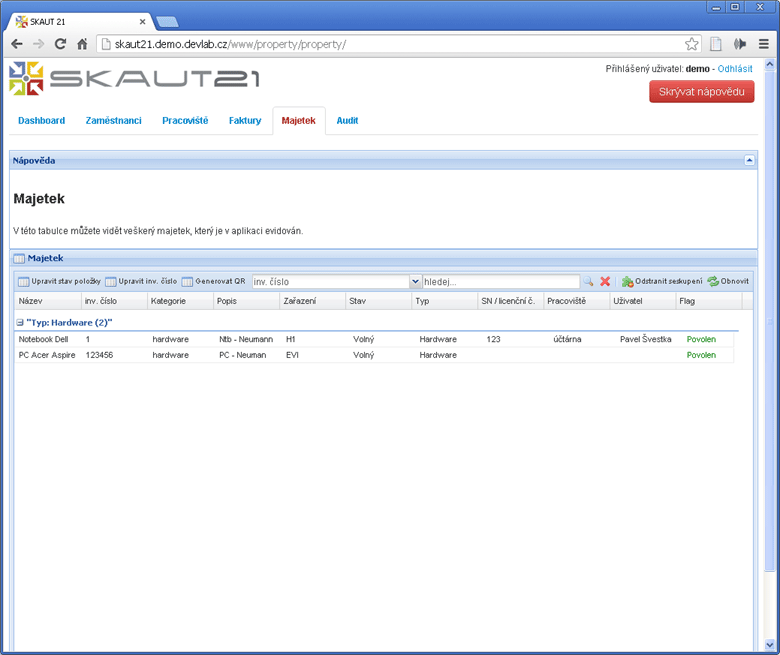780x655 pixels.
Task: Open the Zaměstnanci tab
Action: click(113, 121)
